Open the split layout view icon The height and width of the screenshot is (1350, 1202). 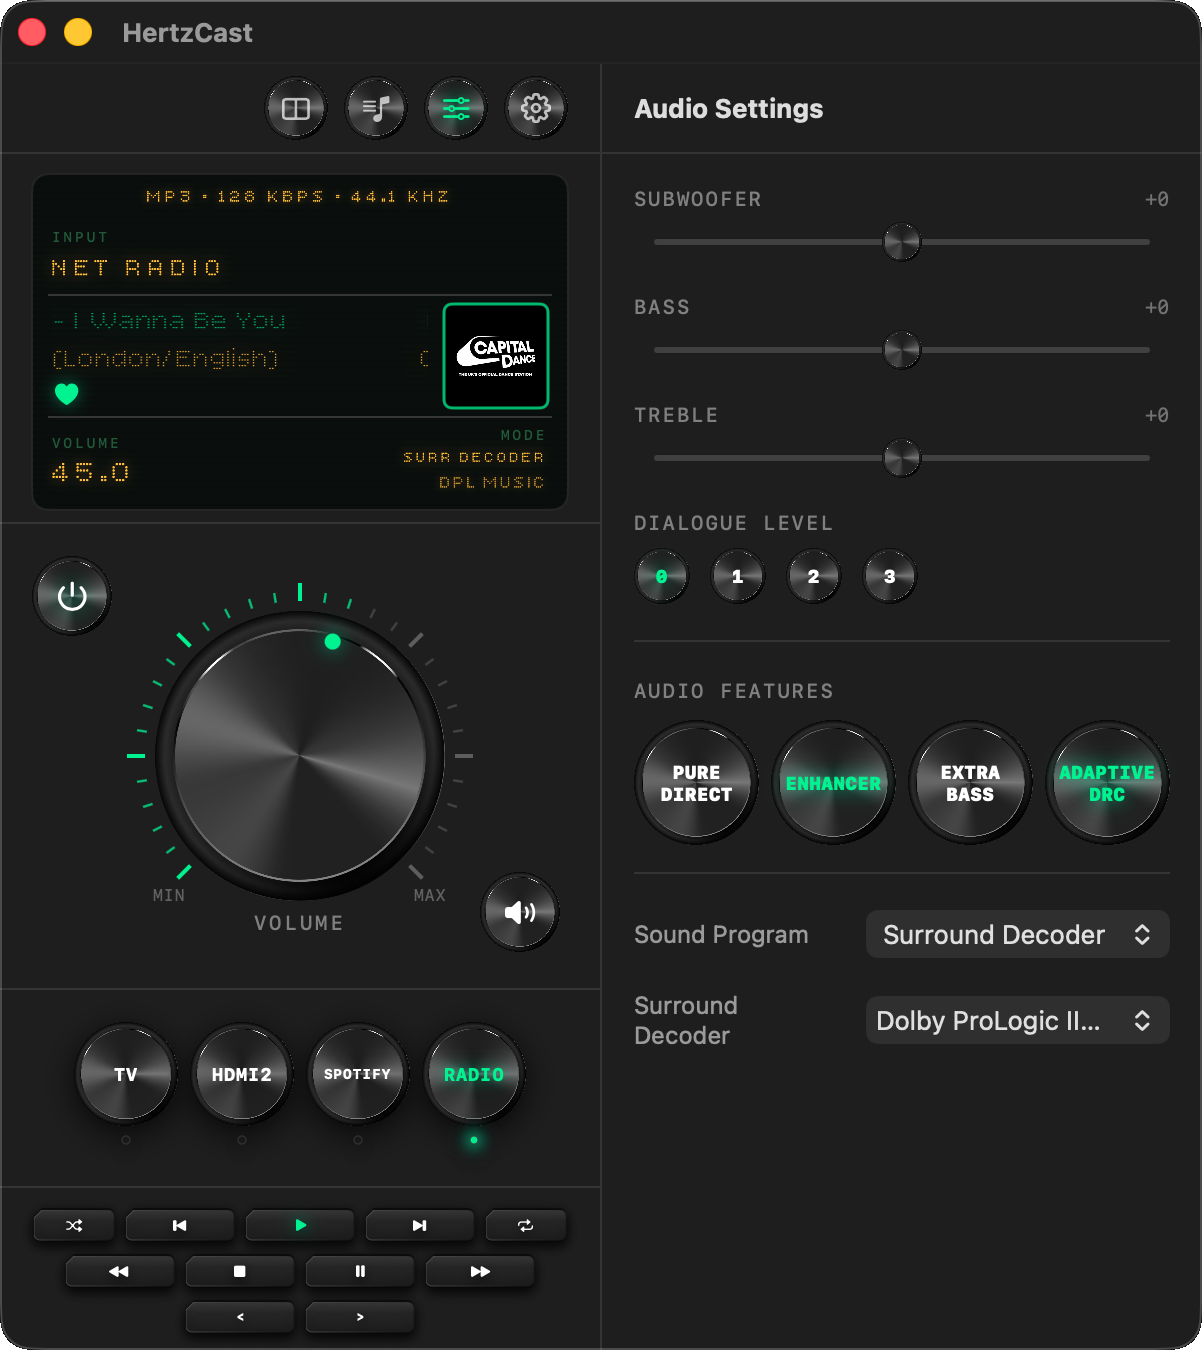pyautogui.click(x=296, y=108)
